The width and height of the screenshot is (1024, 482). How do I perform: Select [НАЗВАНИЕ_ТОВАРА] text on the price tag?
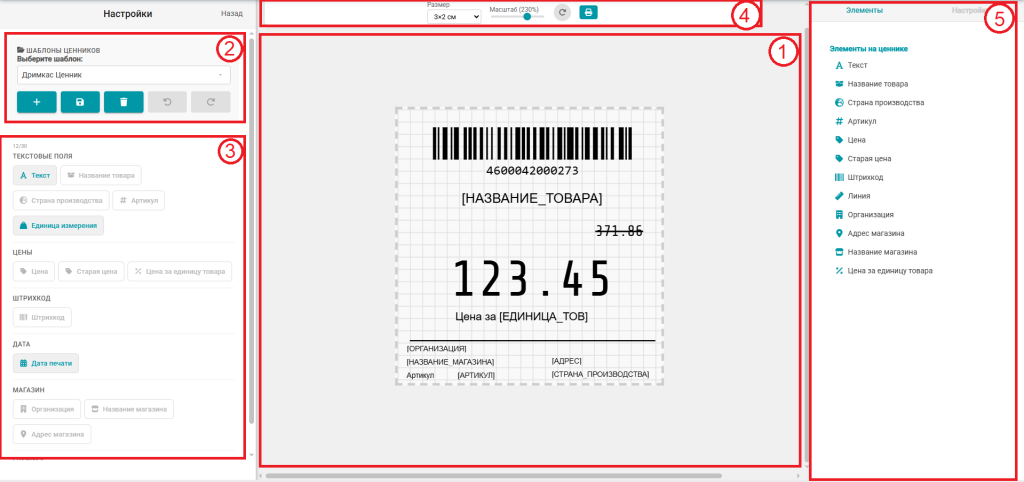[532, 199]
